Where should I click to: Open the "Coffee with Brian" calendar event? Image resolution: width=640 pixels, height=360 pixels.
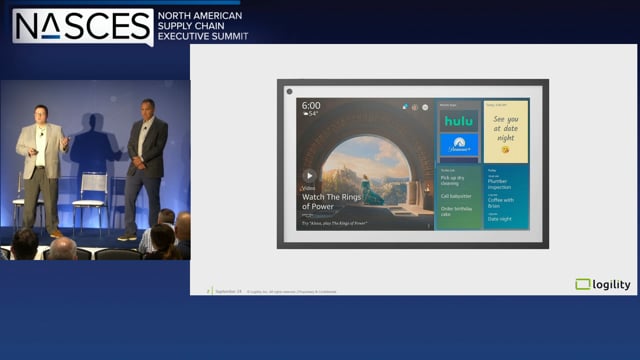[x=500, y=203]
